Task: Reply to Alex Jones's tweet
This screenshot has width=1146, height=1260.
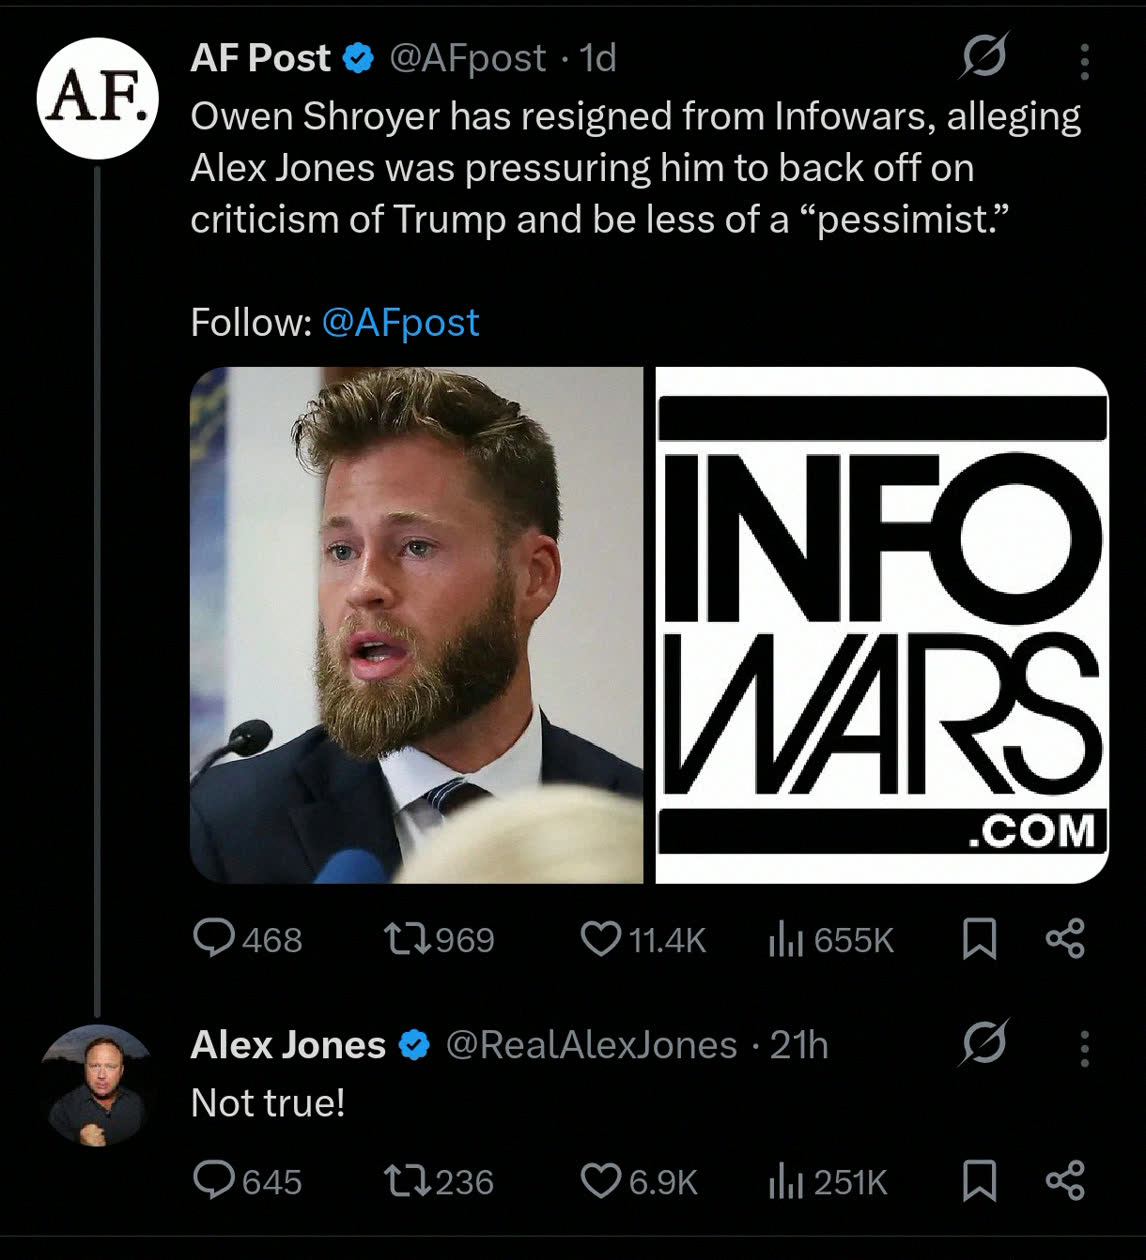Action: click(x=213, y=1181)
